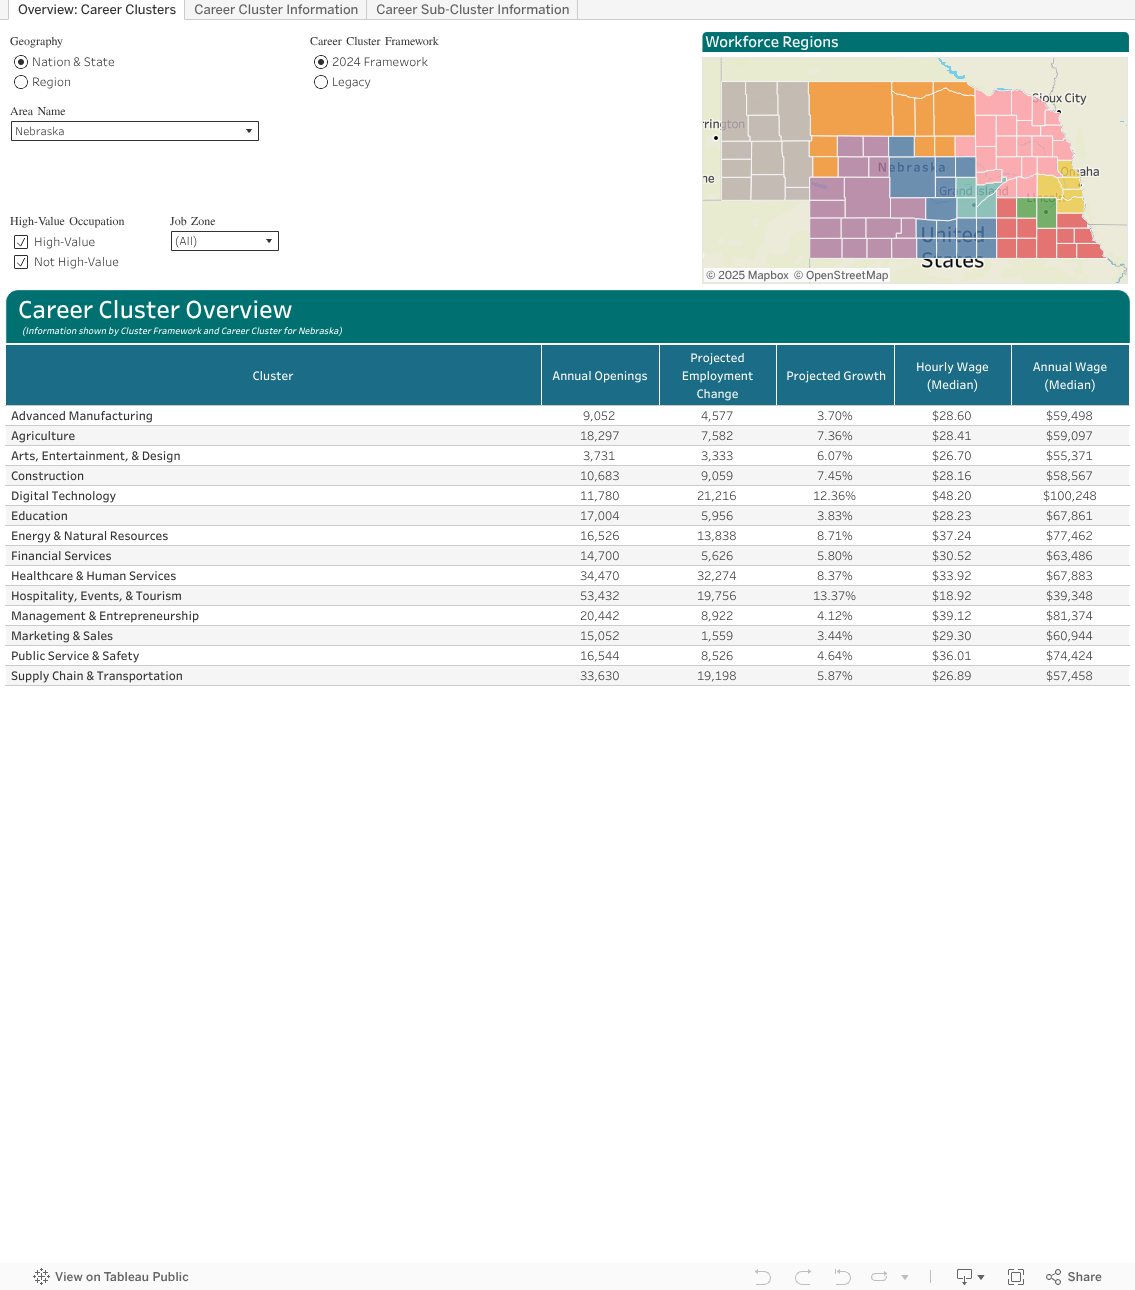Click the Refresh data icon
Image resolution: width=1135 pixels, height=1290 pixels.
[880, 1277]
